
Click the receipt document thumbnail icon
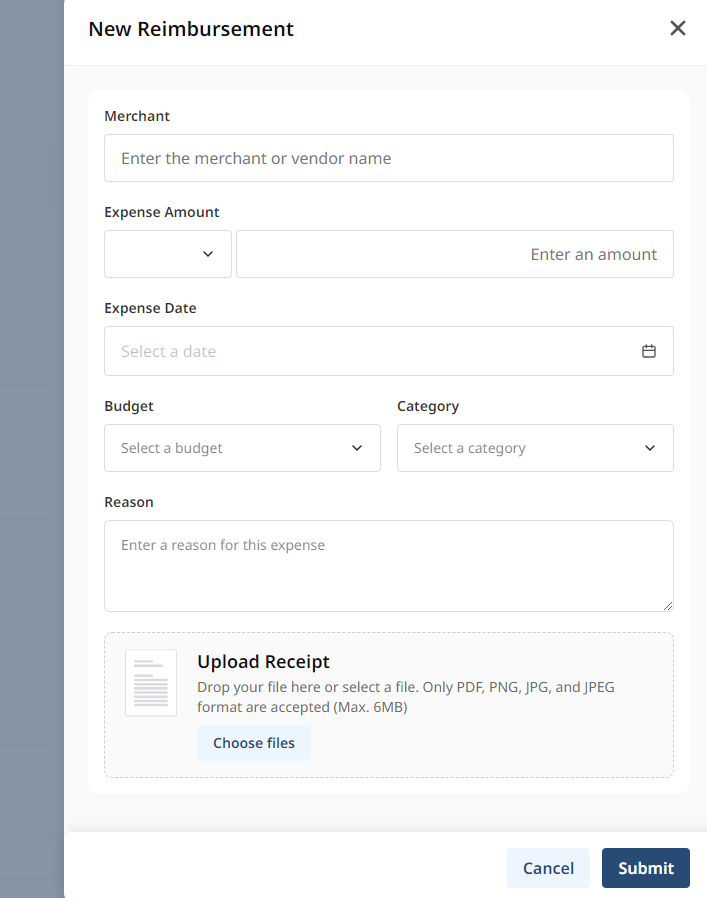(151, 683)
